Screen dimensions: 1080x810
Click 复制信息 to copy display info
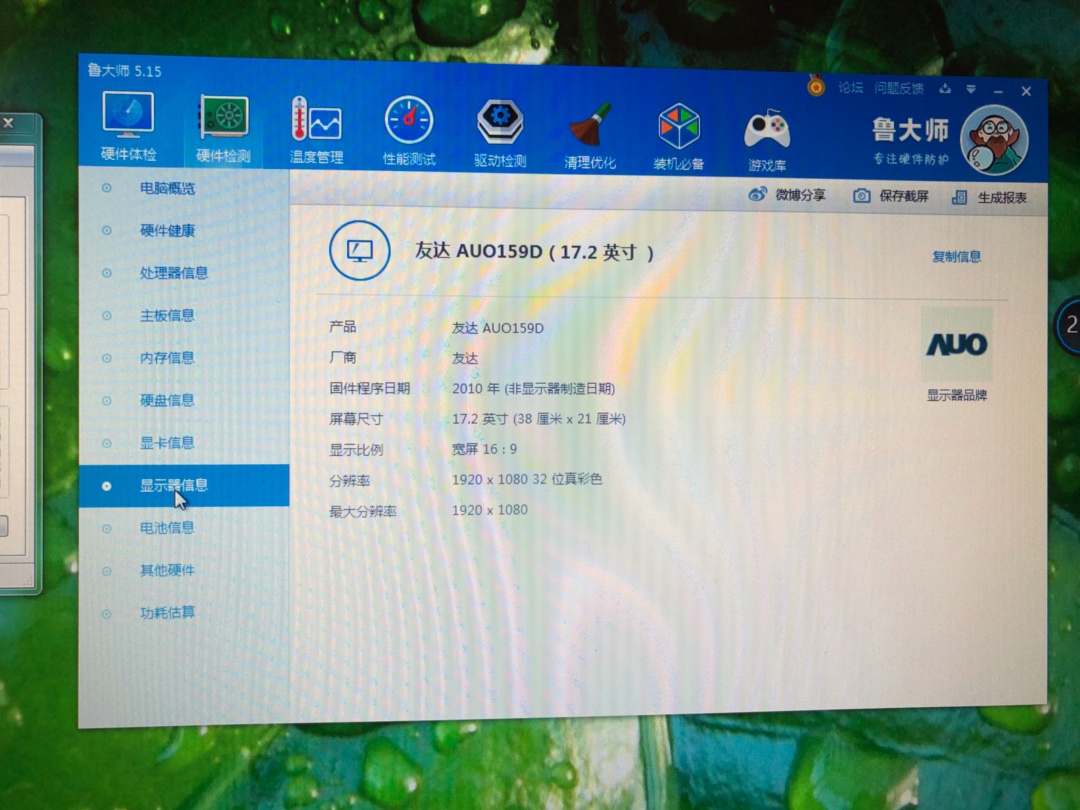956,257
